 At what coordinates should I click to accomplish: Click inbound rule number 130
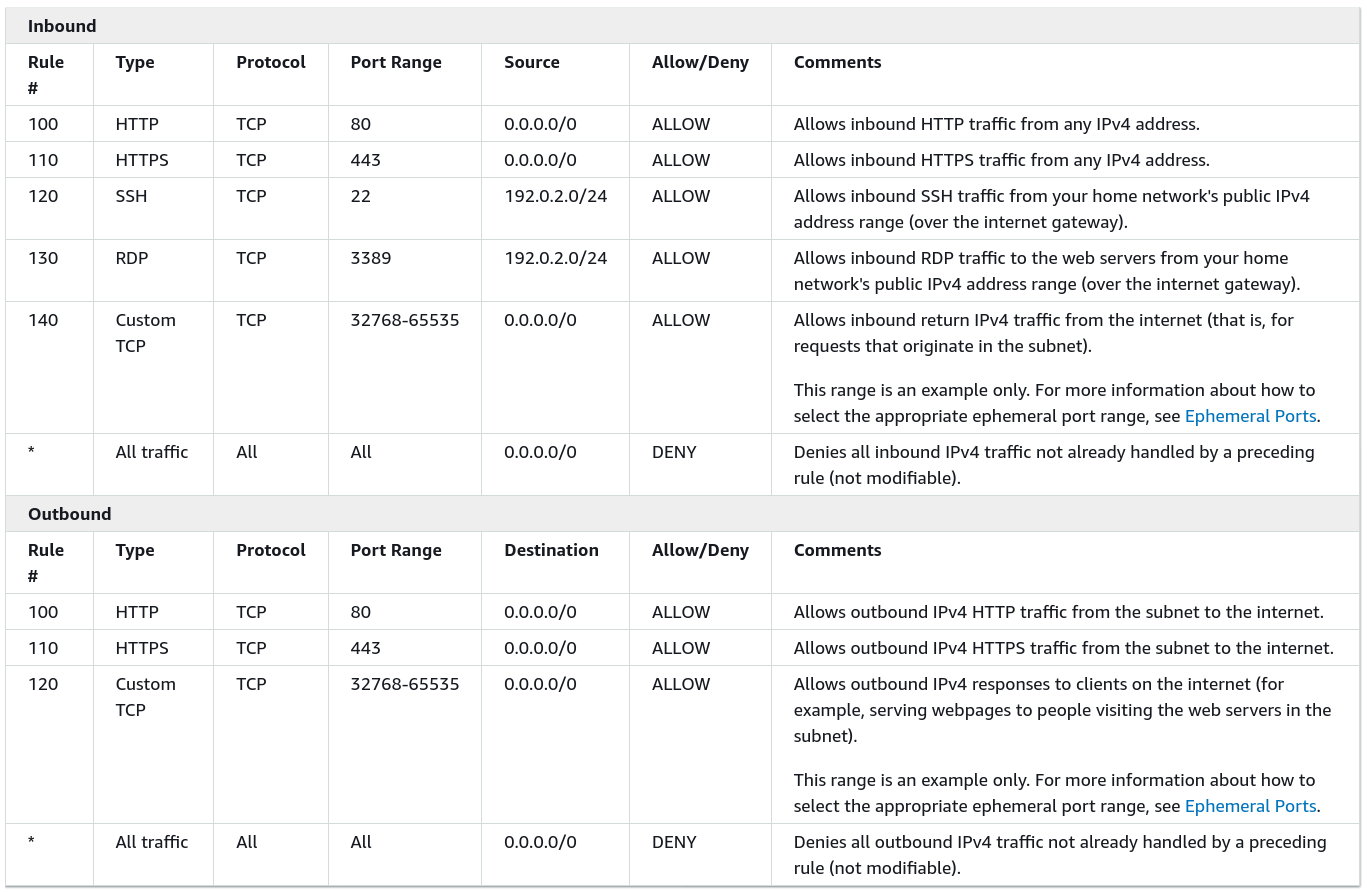[x=43, y=258]
